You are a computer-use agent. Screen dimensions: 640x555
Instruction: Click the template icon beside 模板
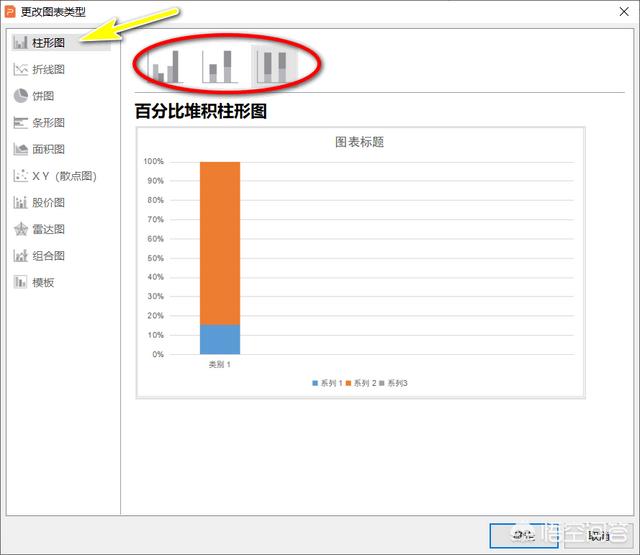click(20, 282)
